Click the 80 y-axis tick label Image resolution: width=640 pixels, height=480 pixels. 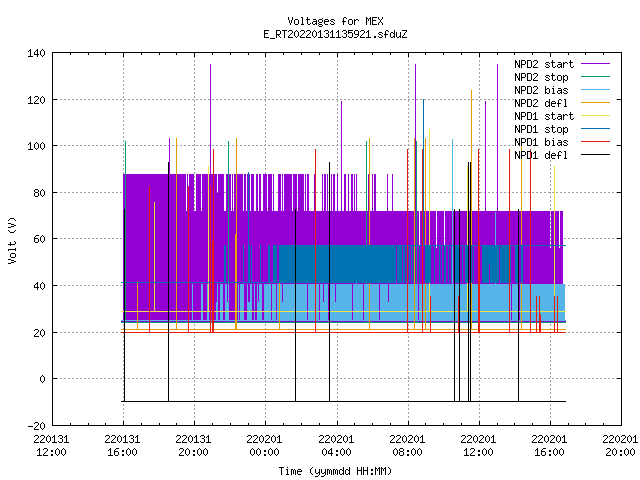[x=39, y=193]
